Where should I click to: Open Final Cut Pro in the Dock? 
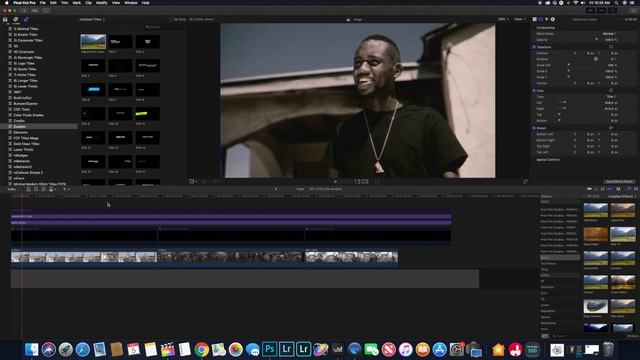point(167,349)
